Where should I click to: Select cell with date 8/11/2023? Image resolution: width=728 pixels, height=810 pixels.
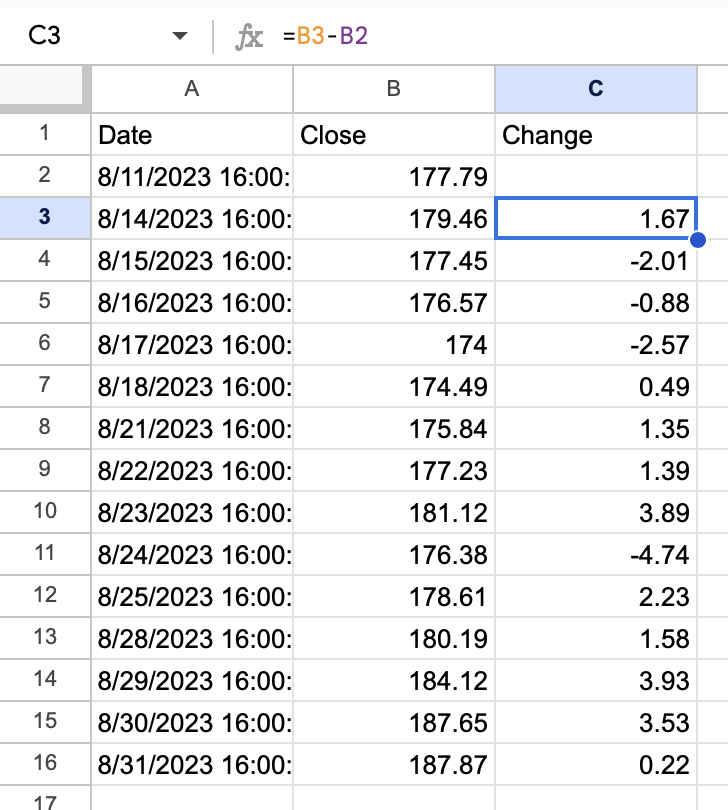click(x=192, y=176)
